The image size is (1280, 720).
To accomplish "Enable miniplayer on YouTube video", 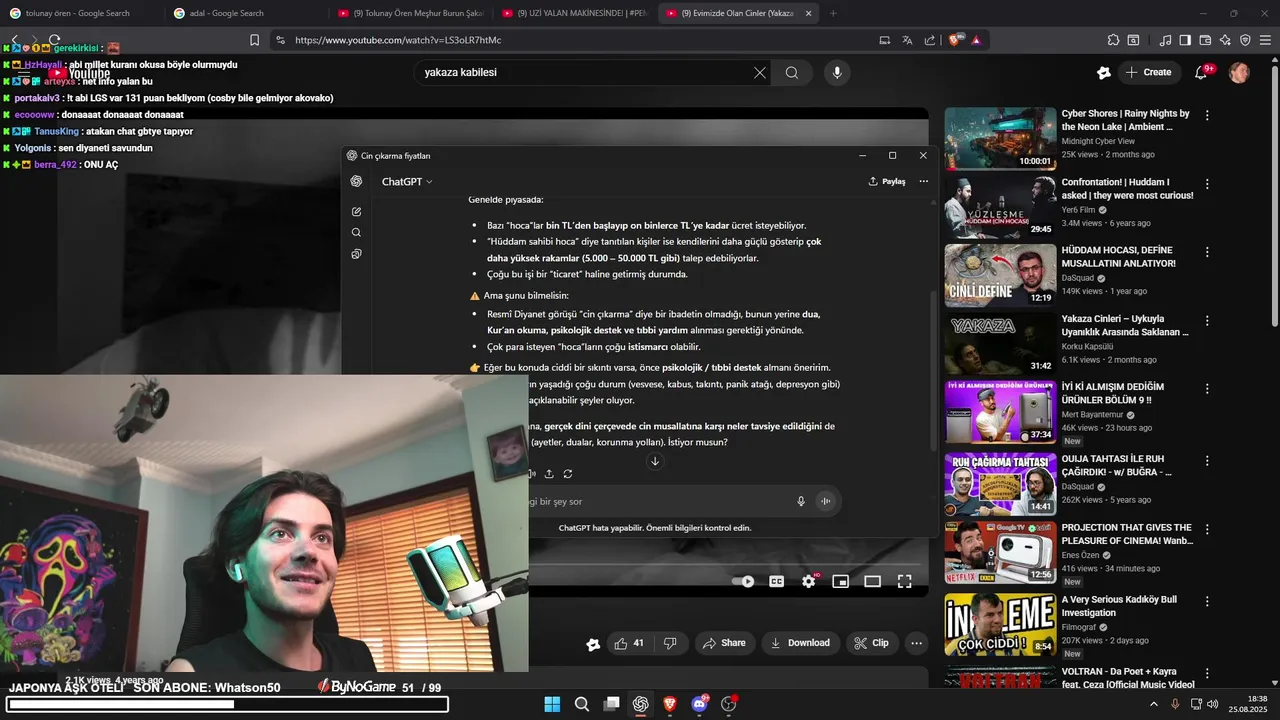I will pos(841,581).
